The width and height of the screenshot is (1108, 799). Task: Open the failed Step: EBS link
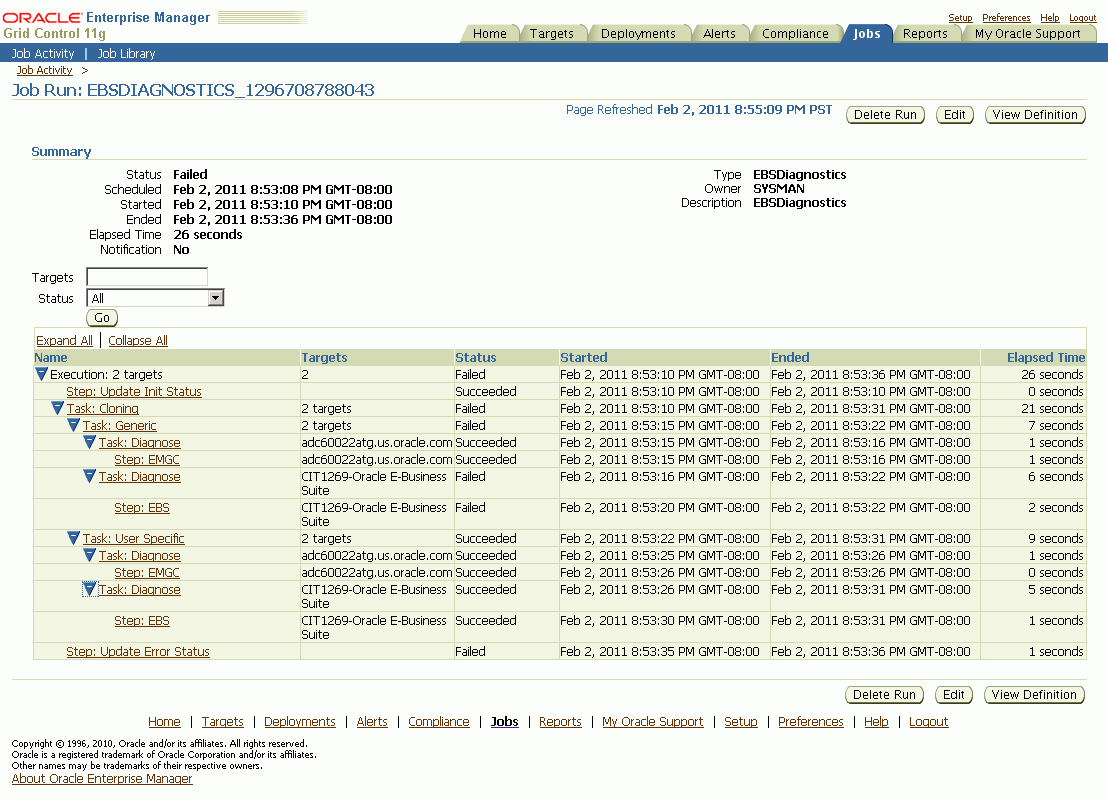point(142,507)
